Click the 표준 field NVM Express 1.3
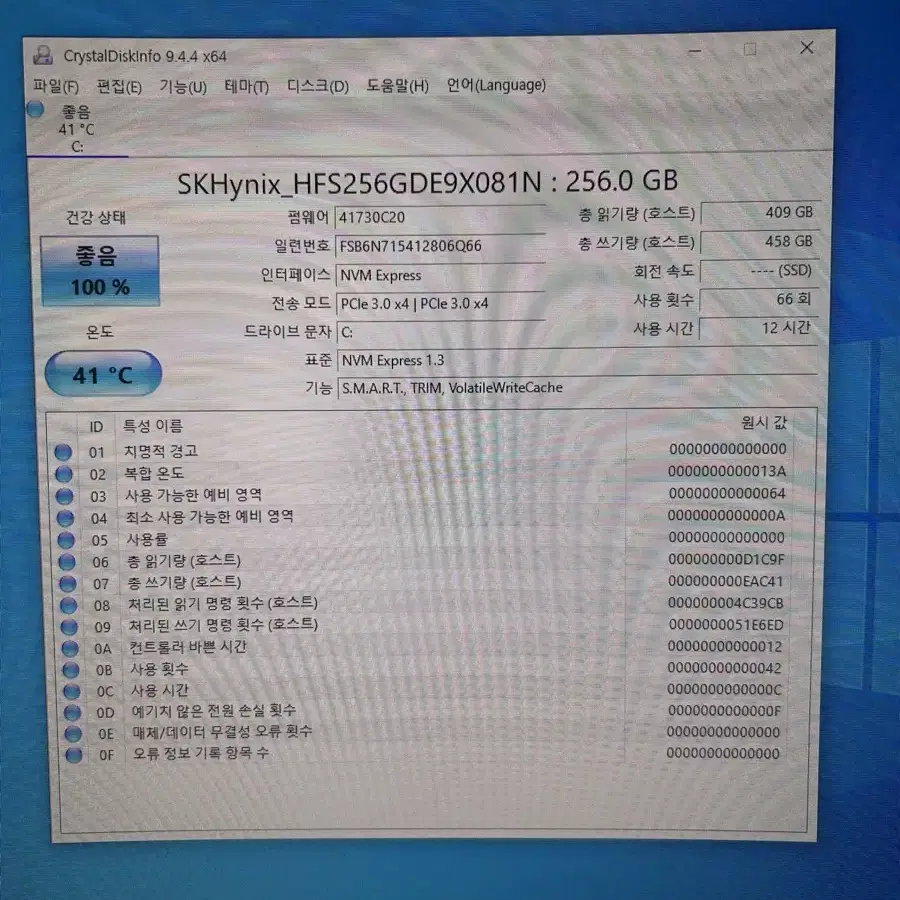 click(577, 360)
